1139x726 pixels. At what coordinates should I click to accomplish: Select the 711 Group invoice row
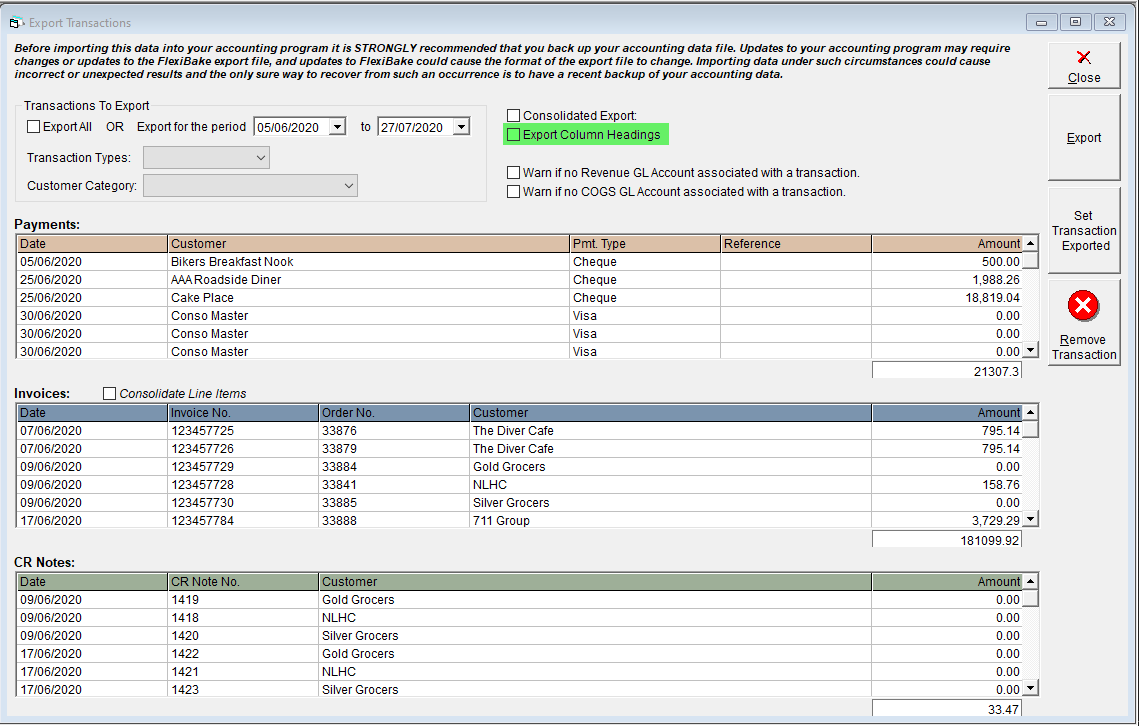pos(519,520)
